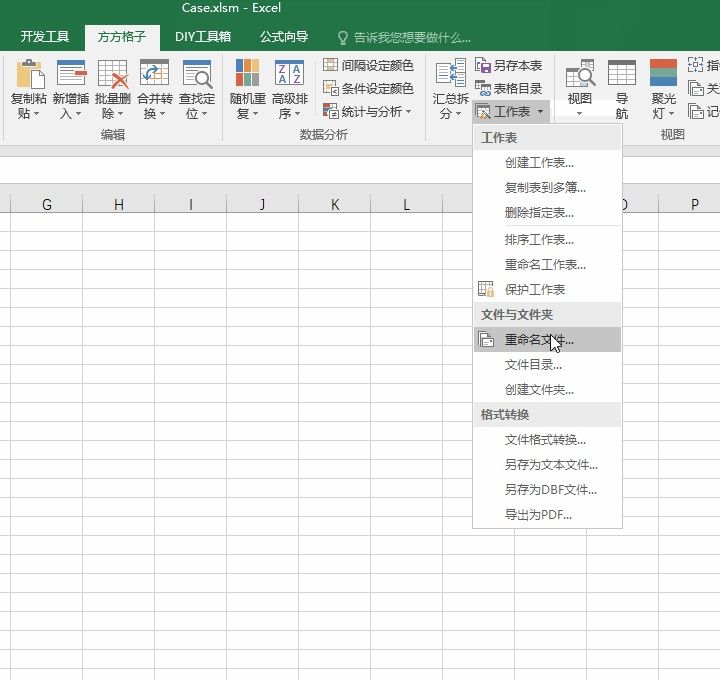Click the 告诉我您想要做什么 search box
Screen dimensions: 720x680
404,38
